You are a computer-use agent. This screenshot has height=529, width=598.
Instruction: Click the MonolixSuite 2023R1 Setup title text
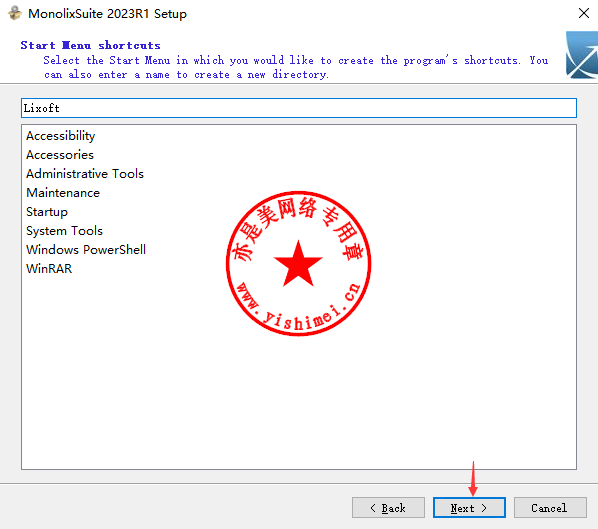click(108, 14)
